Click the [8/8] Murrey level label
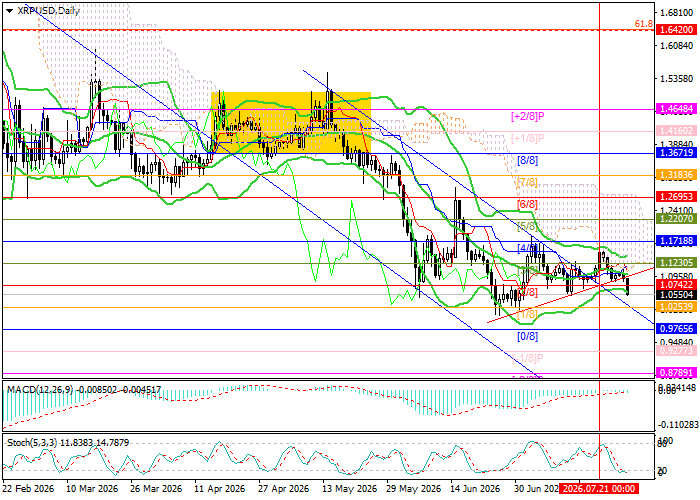 (527, 160)
